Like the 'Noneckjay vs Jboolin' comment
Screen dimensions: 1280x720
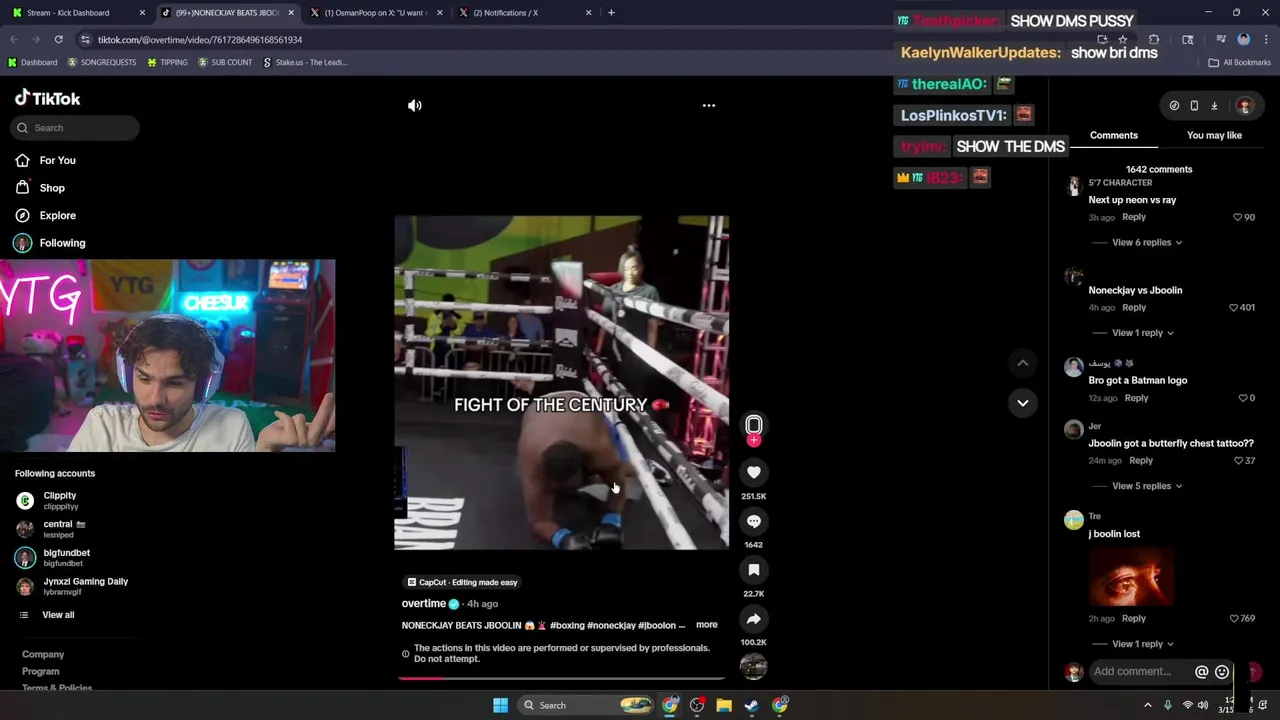click(1234, 308)
